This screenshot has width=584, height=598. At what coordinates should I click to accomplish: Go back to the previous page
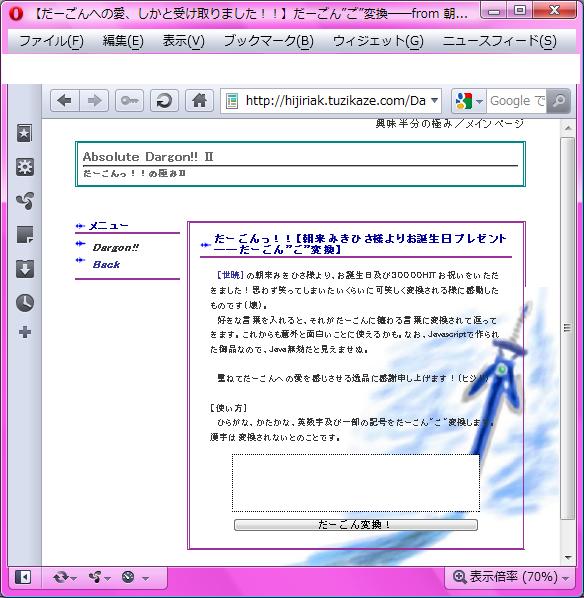click(64, 101)
